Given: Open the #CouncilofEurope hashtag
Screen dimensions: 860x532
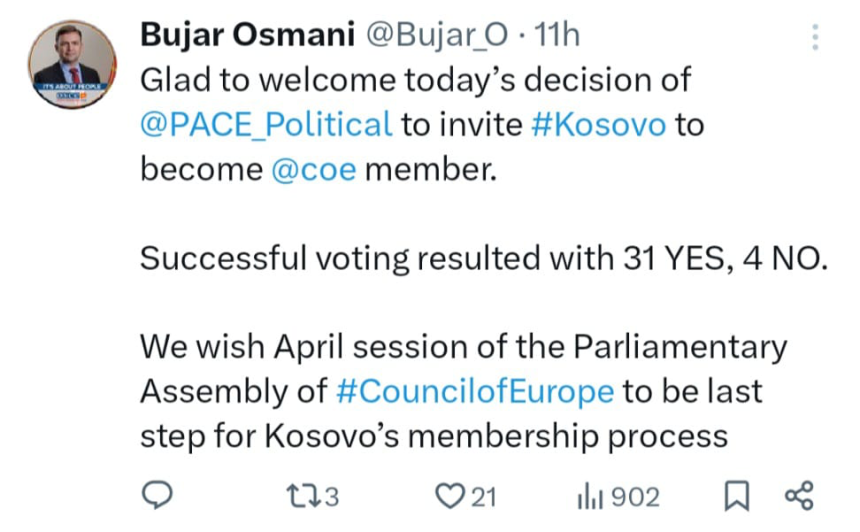Looking at the screenshot, I should click(474, 391).
